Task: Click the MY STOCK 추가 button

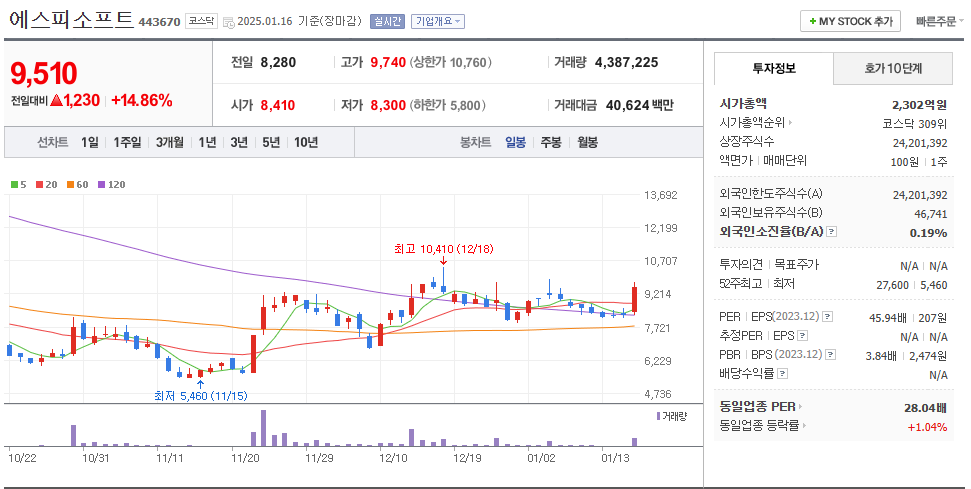Action: [850, 21]
